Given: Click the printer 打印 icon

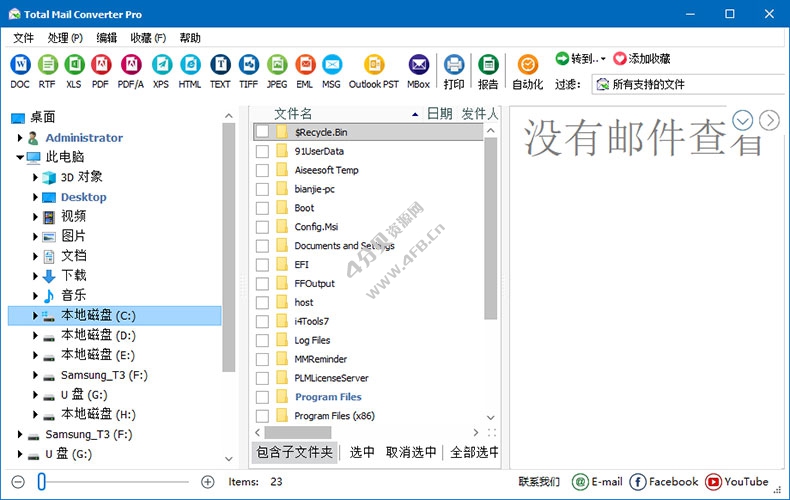Looking at the screenshot, I should (454, 65).
